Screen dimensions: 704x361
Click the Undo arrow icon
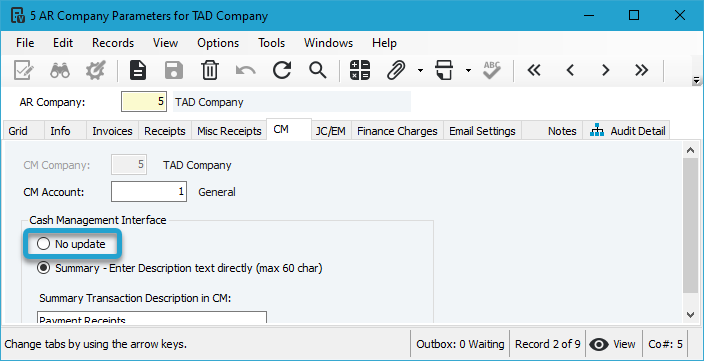click(x=246, y=70)
